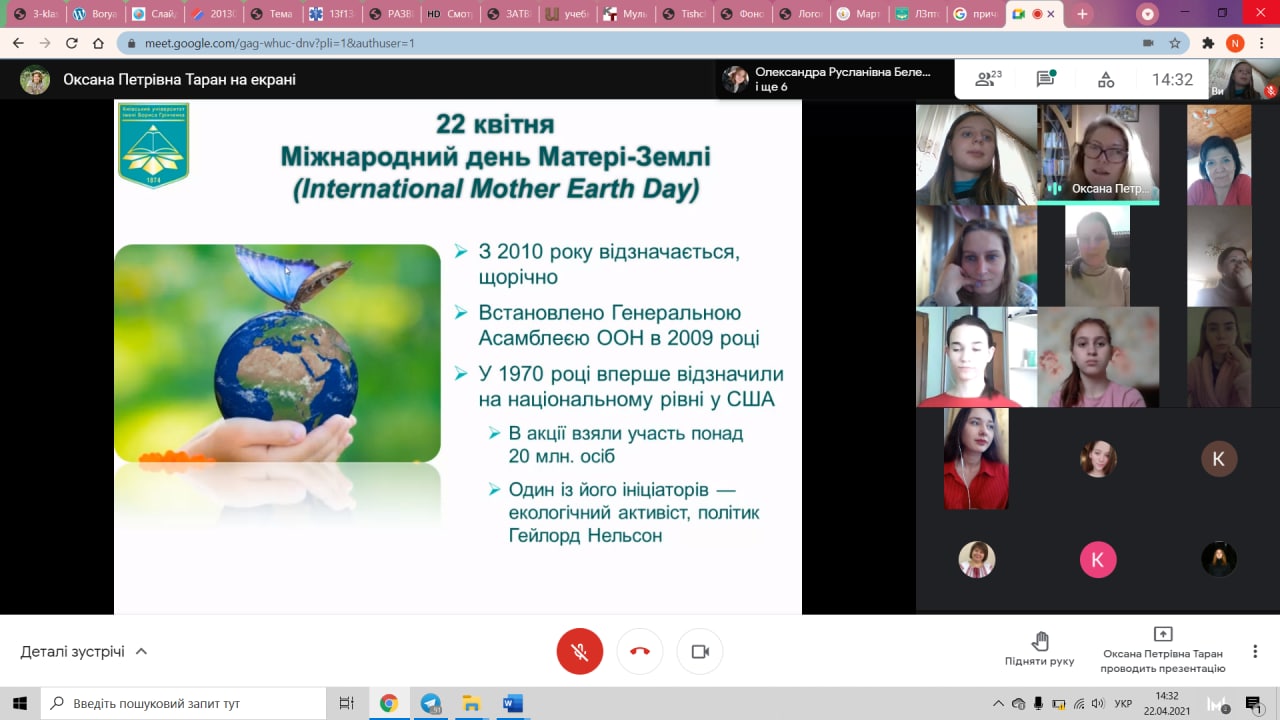Open Chrome extensions puzzle menu

pyautogui.click(x=1208, y=43)
